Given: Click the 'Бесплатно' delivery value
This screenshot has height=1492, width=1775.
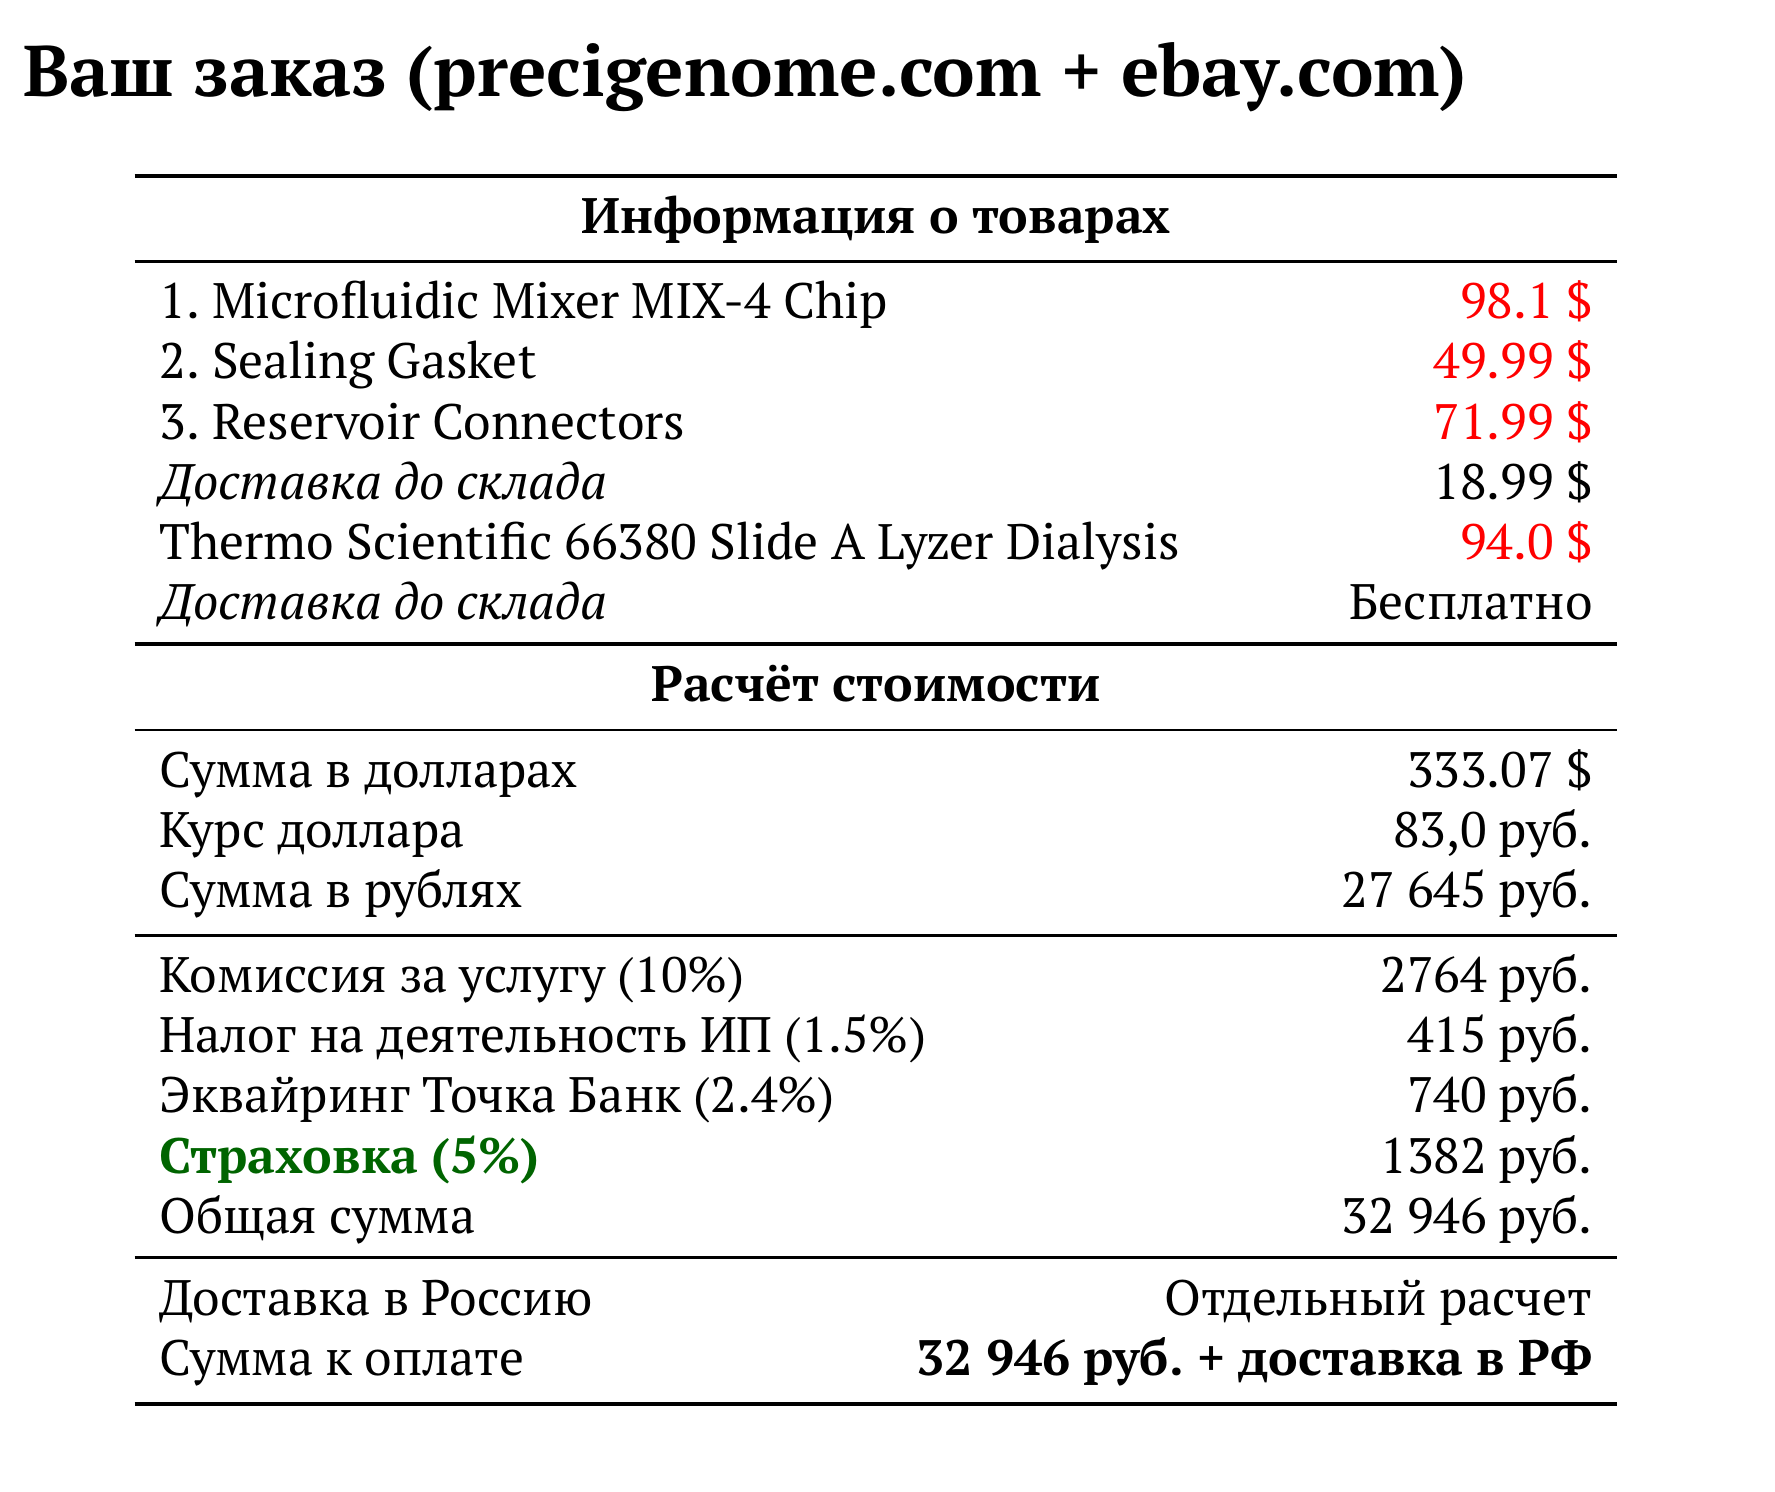Looking at the screenshot, I should click(x=1469, y=603).
